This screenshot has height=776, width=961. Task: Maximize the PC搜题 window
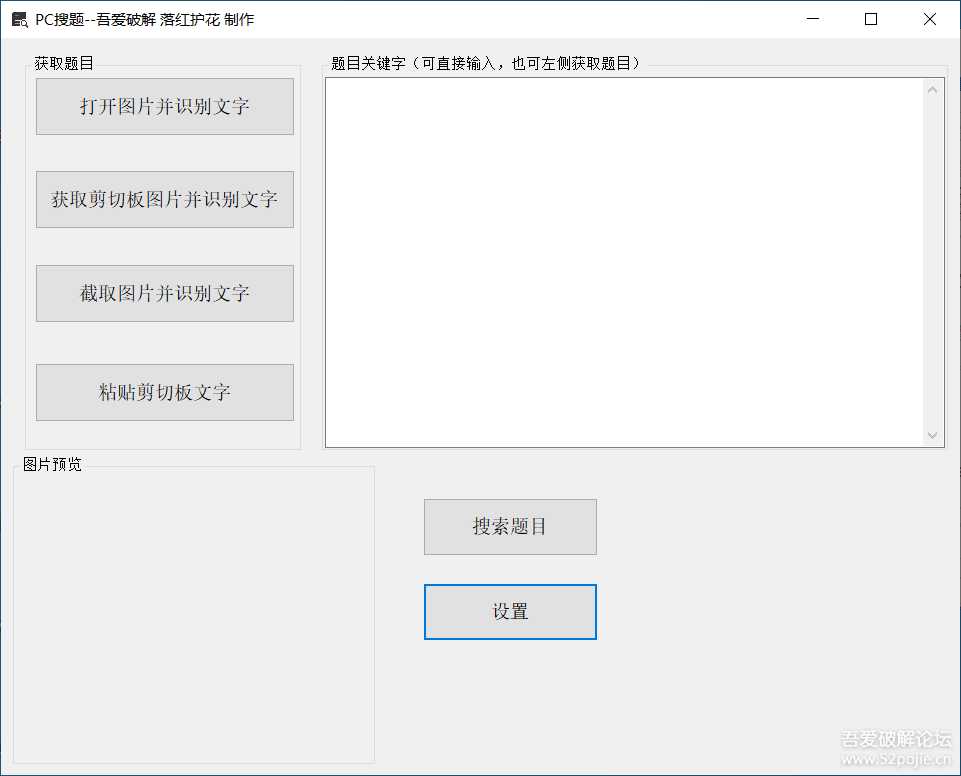871,19
